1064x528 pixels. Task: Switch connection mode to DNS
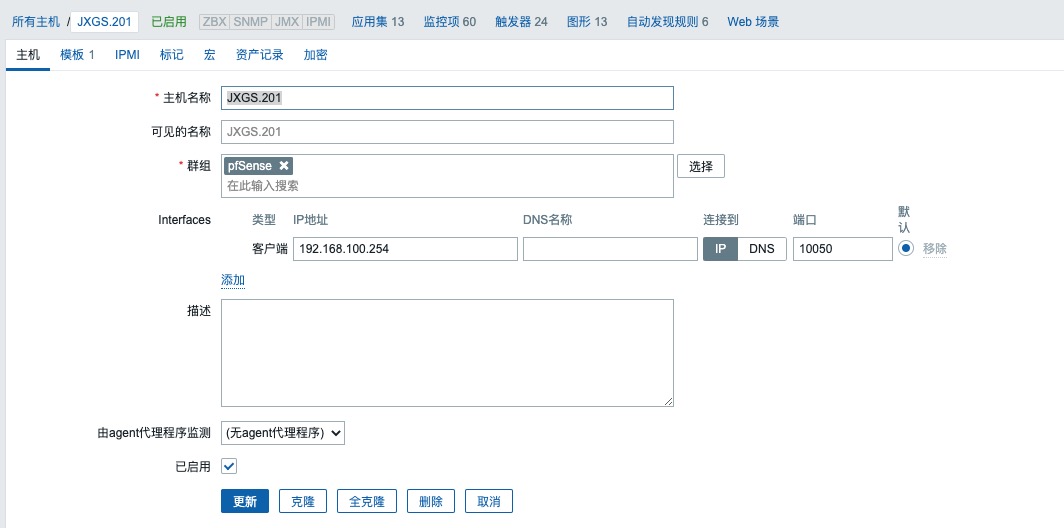coord(761,249)
